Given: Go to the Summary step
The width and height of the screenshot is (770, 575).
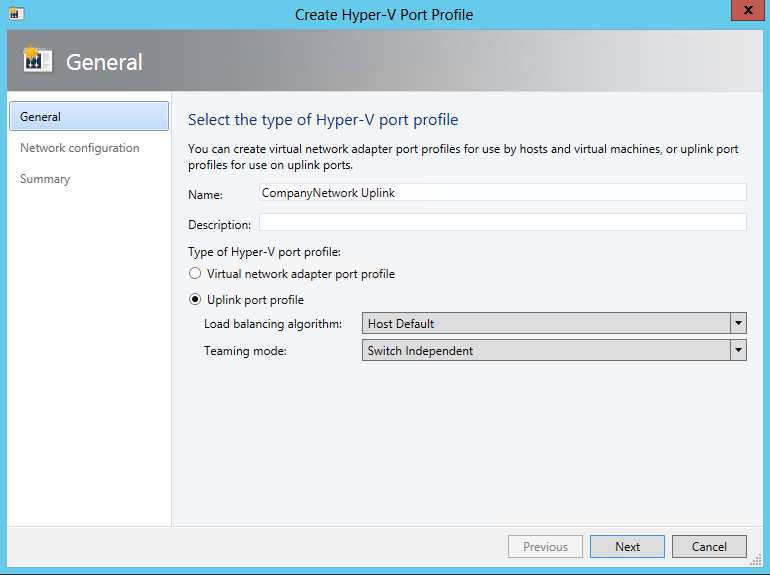Looking at the screenshot, I should (x=45, y=179).
